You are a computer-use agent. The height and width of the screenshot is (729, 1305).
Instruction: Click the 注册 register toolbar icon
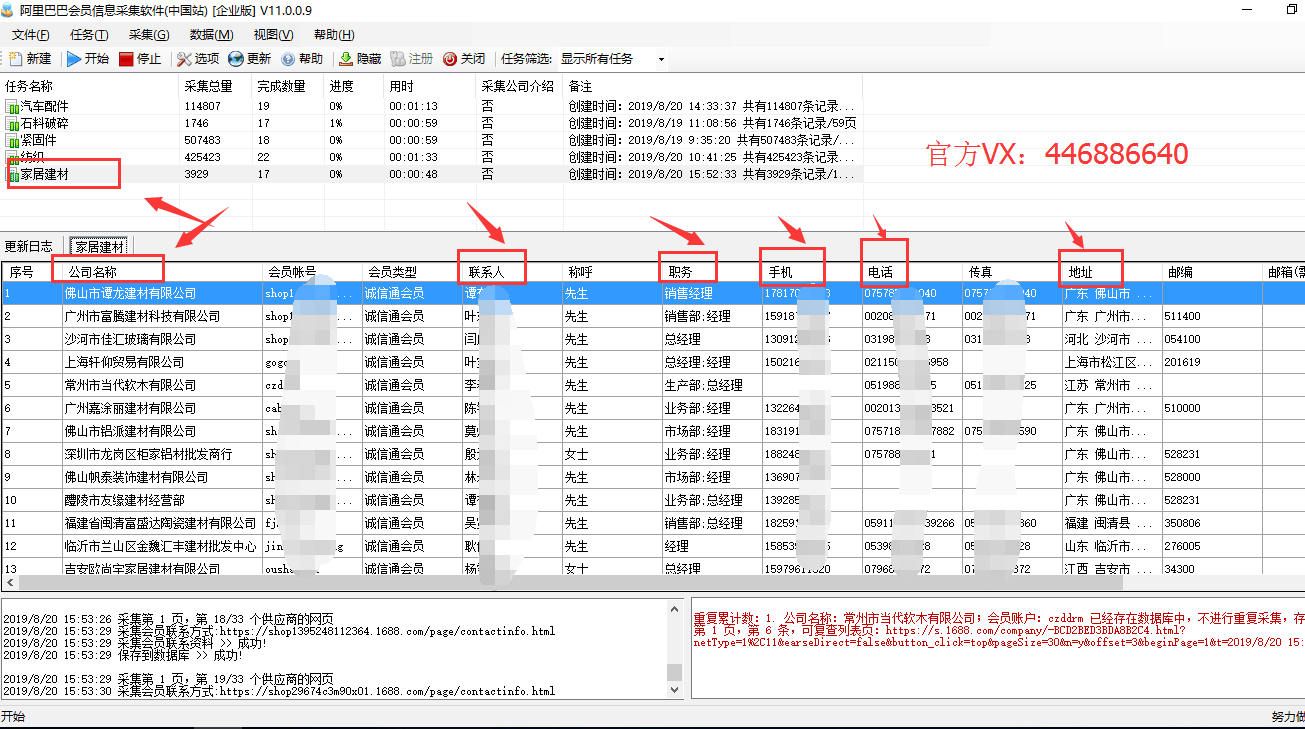pyautogui.click(x=398, y=59)
